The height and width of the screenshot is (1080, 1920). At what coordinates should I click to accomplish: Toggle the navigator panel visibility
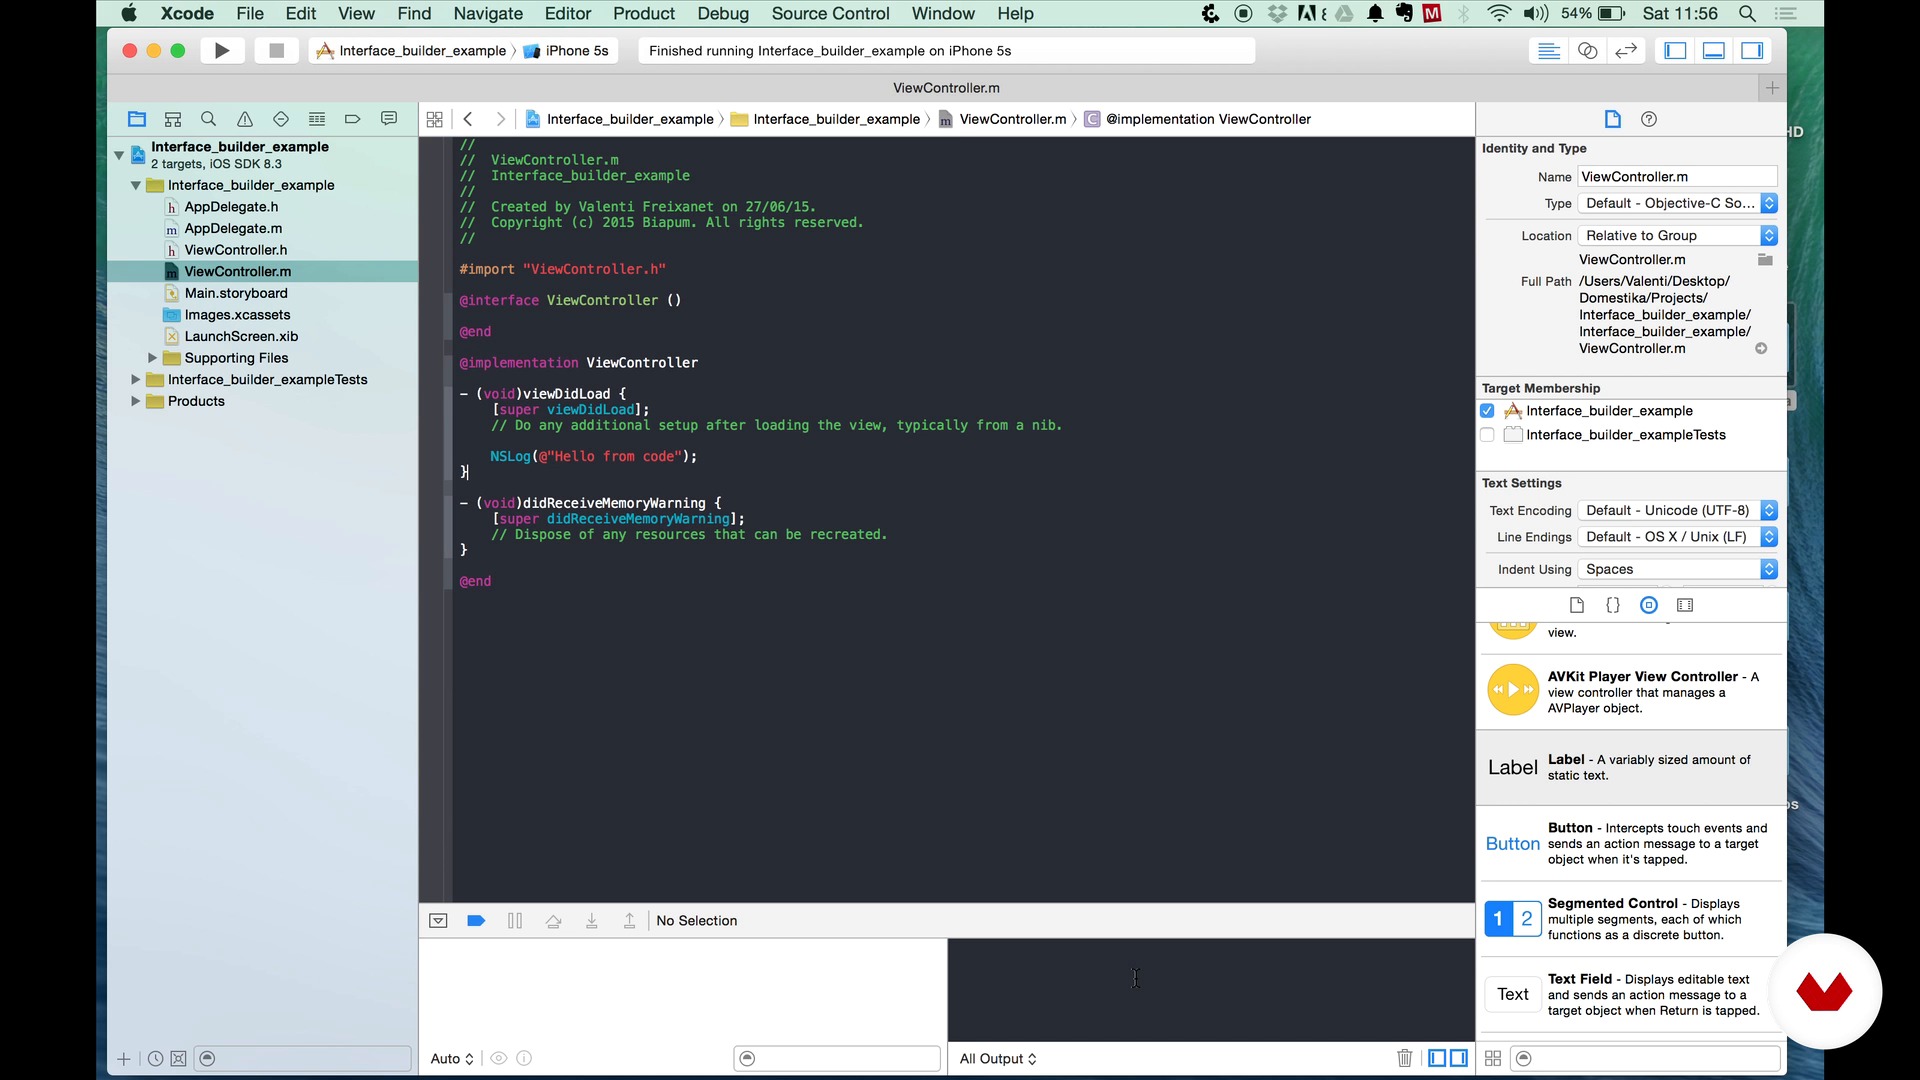pyautogui.click(x=1676, y=50)
